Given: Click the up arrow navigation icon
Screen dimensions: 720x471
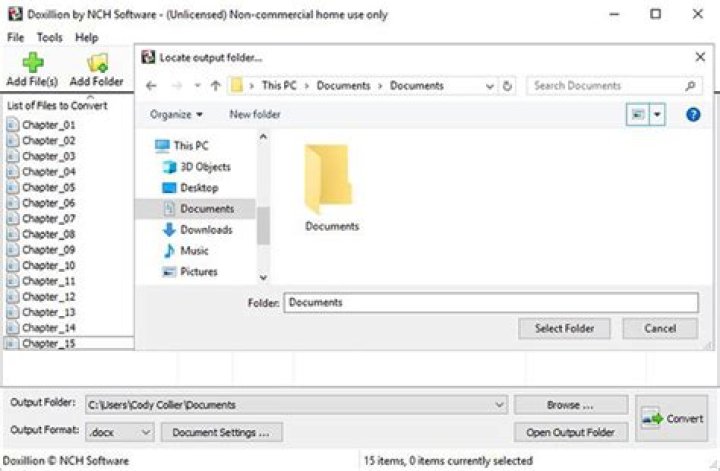Looking at the screenshot, I should [x=215, y=86].
